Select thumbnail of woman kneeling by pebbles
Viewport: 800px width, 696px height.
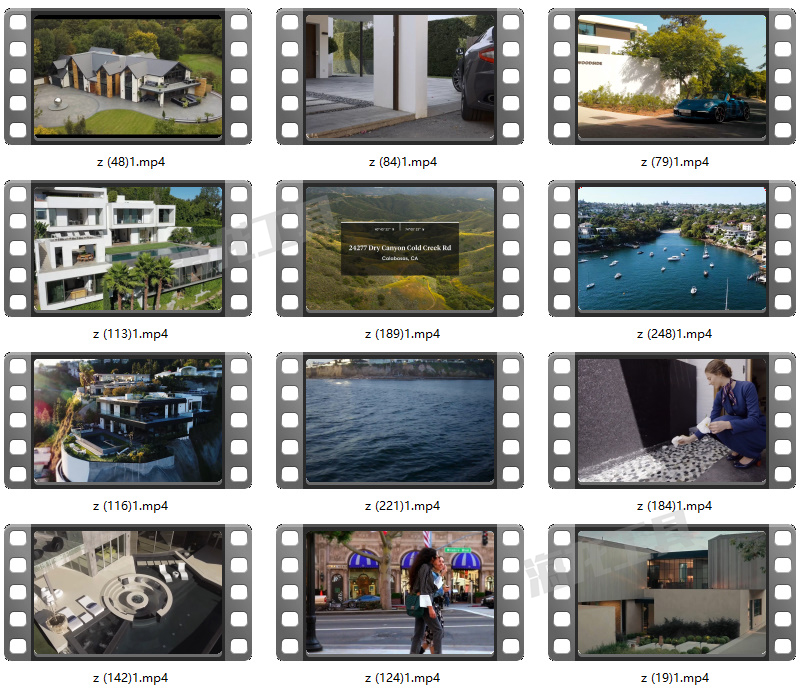click(x=672, y=421)
